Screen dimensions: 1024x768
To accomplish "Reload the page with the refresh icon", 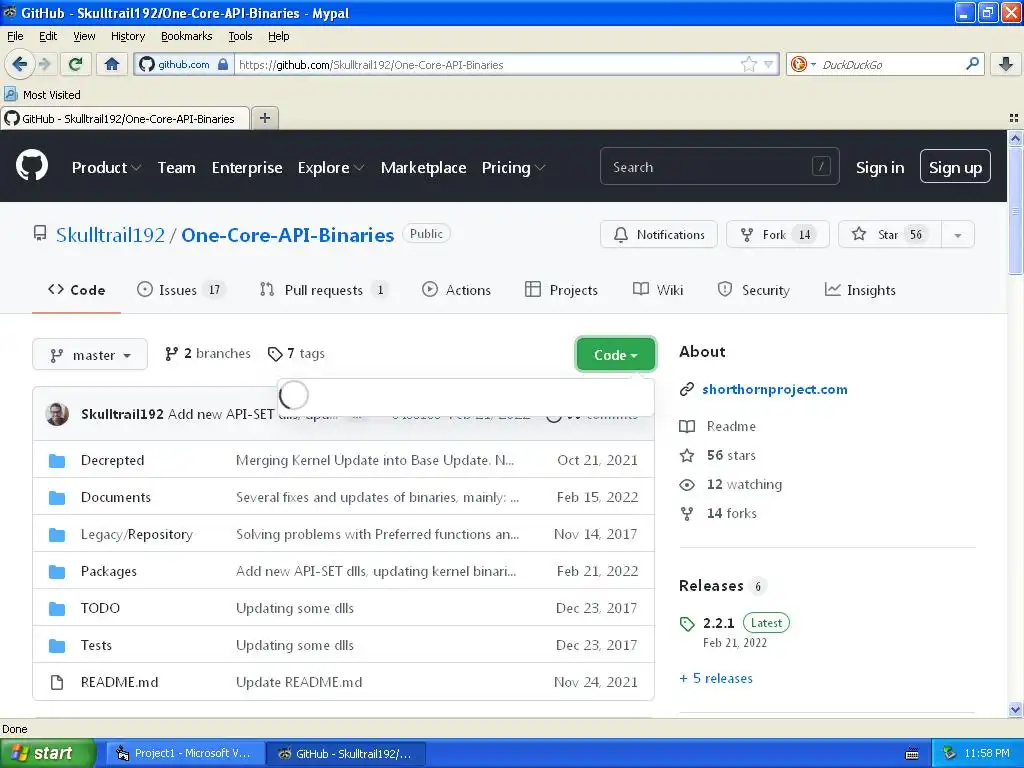I will tap(75, 64).
